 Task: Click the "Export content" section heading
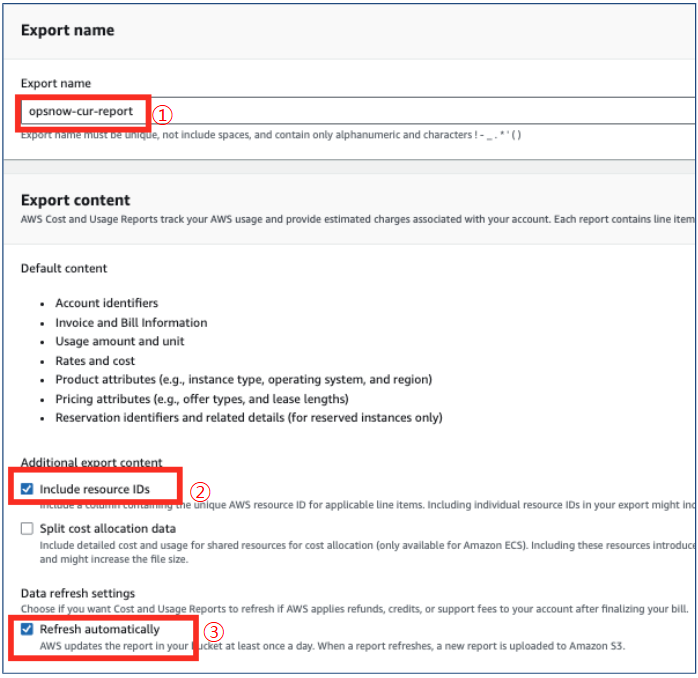pos(75,200)
